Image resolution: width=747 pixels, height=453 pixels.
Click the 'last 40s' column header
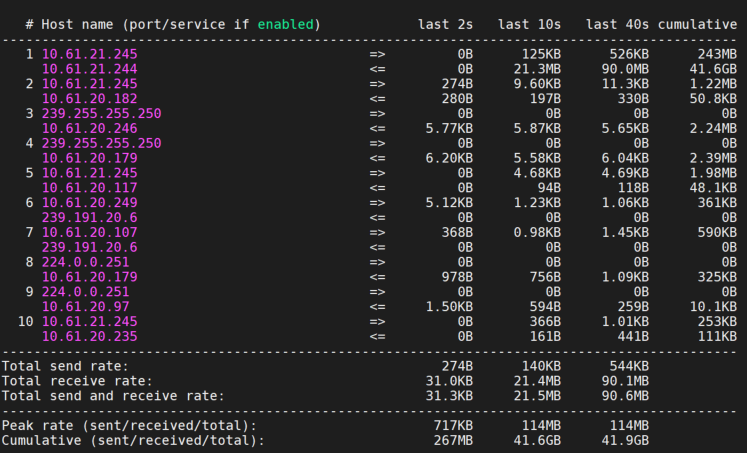point(617,24)
